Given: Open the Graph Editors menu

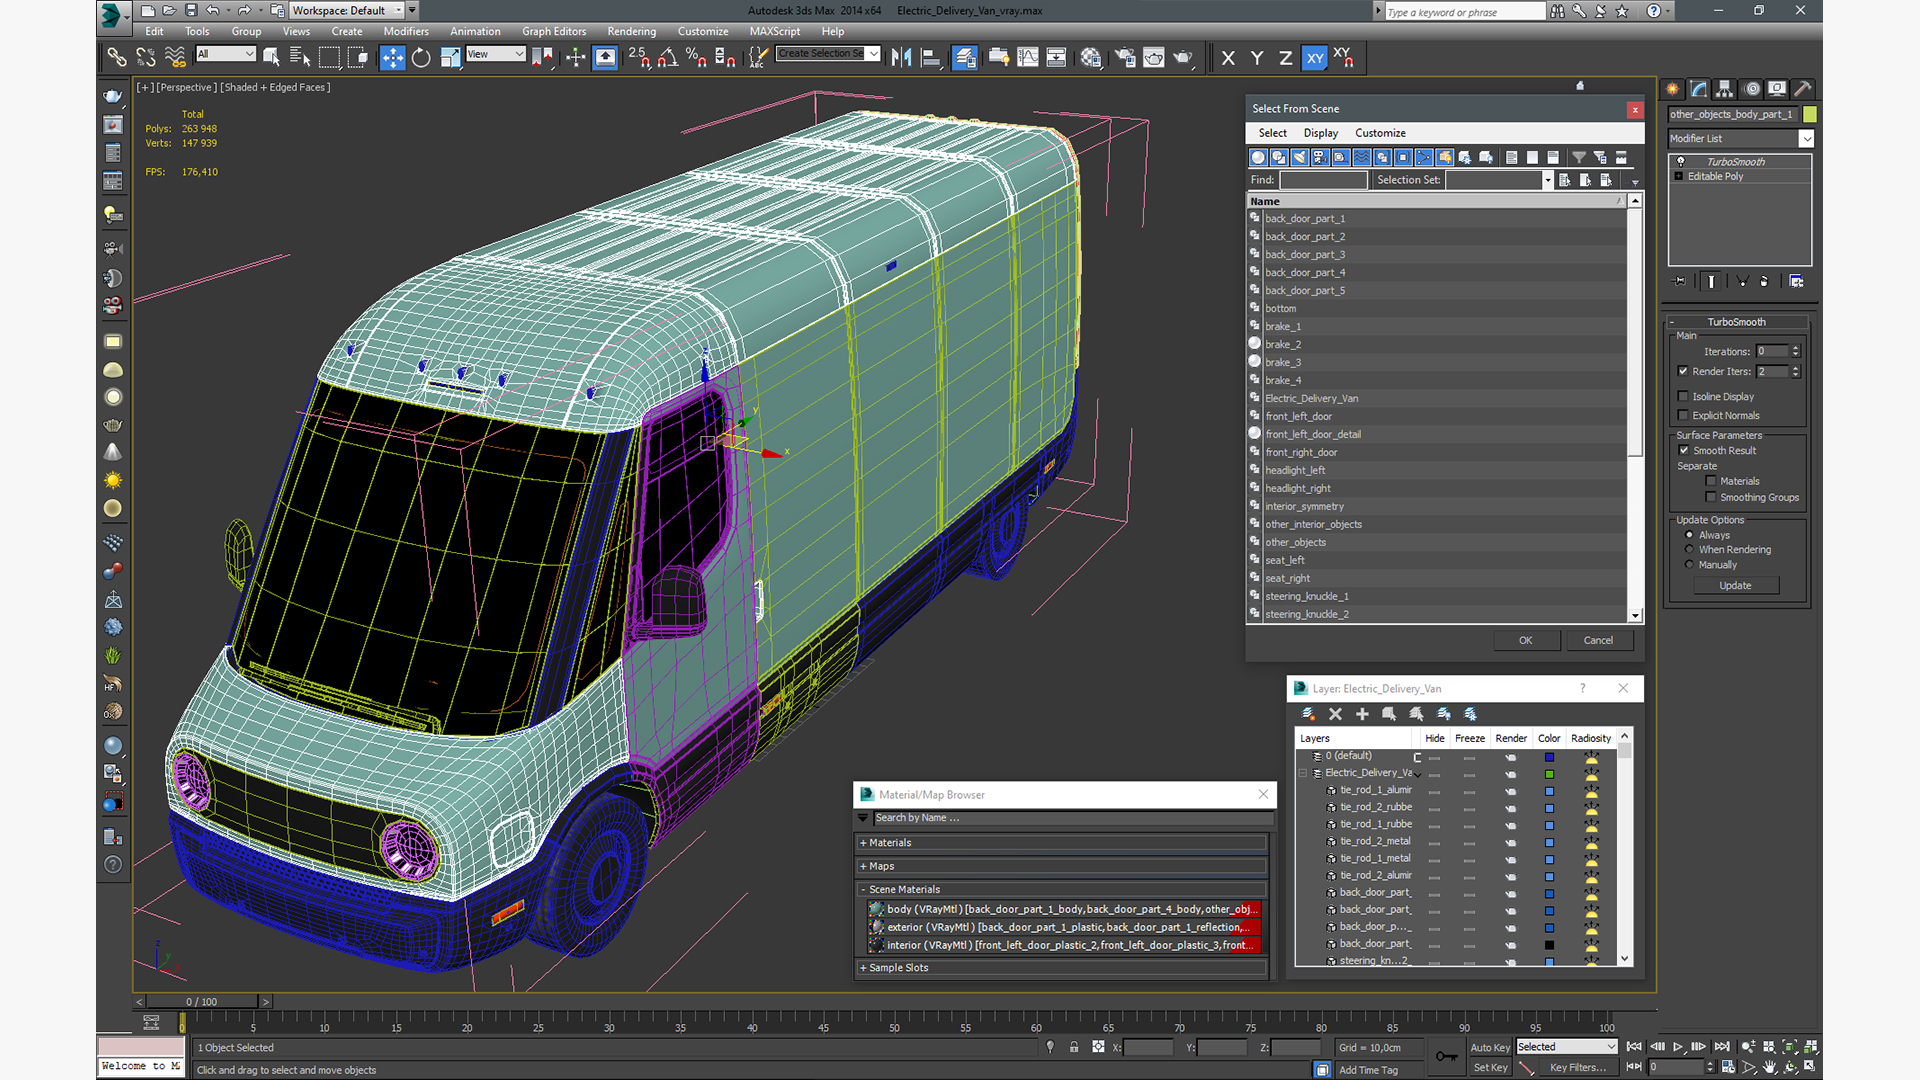Looking at the screenshot, I should [x=554, y=31].
